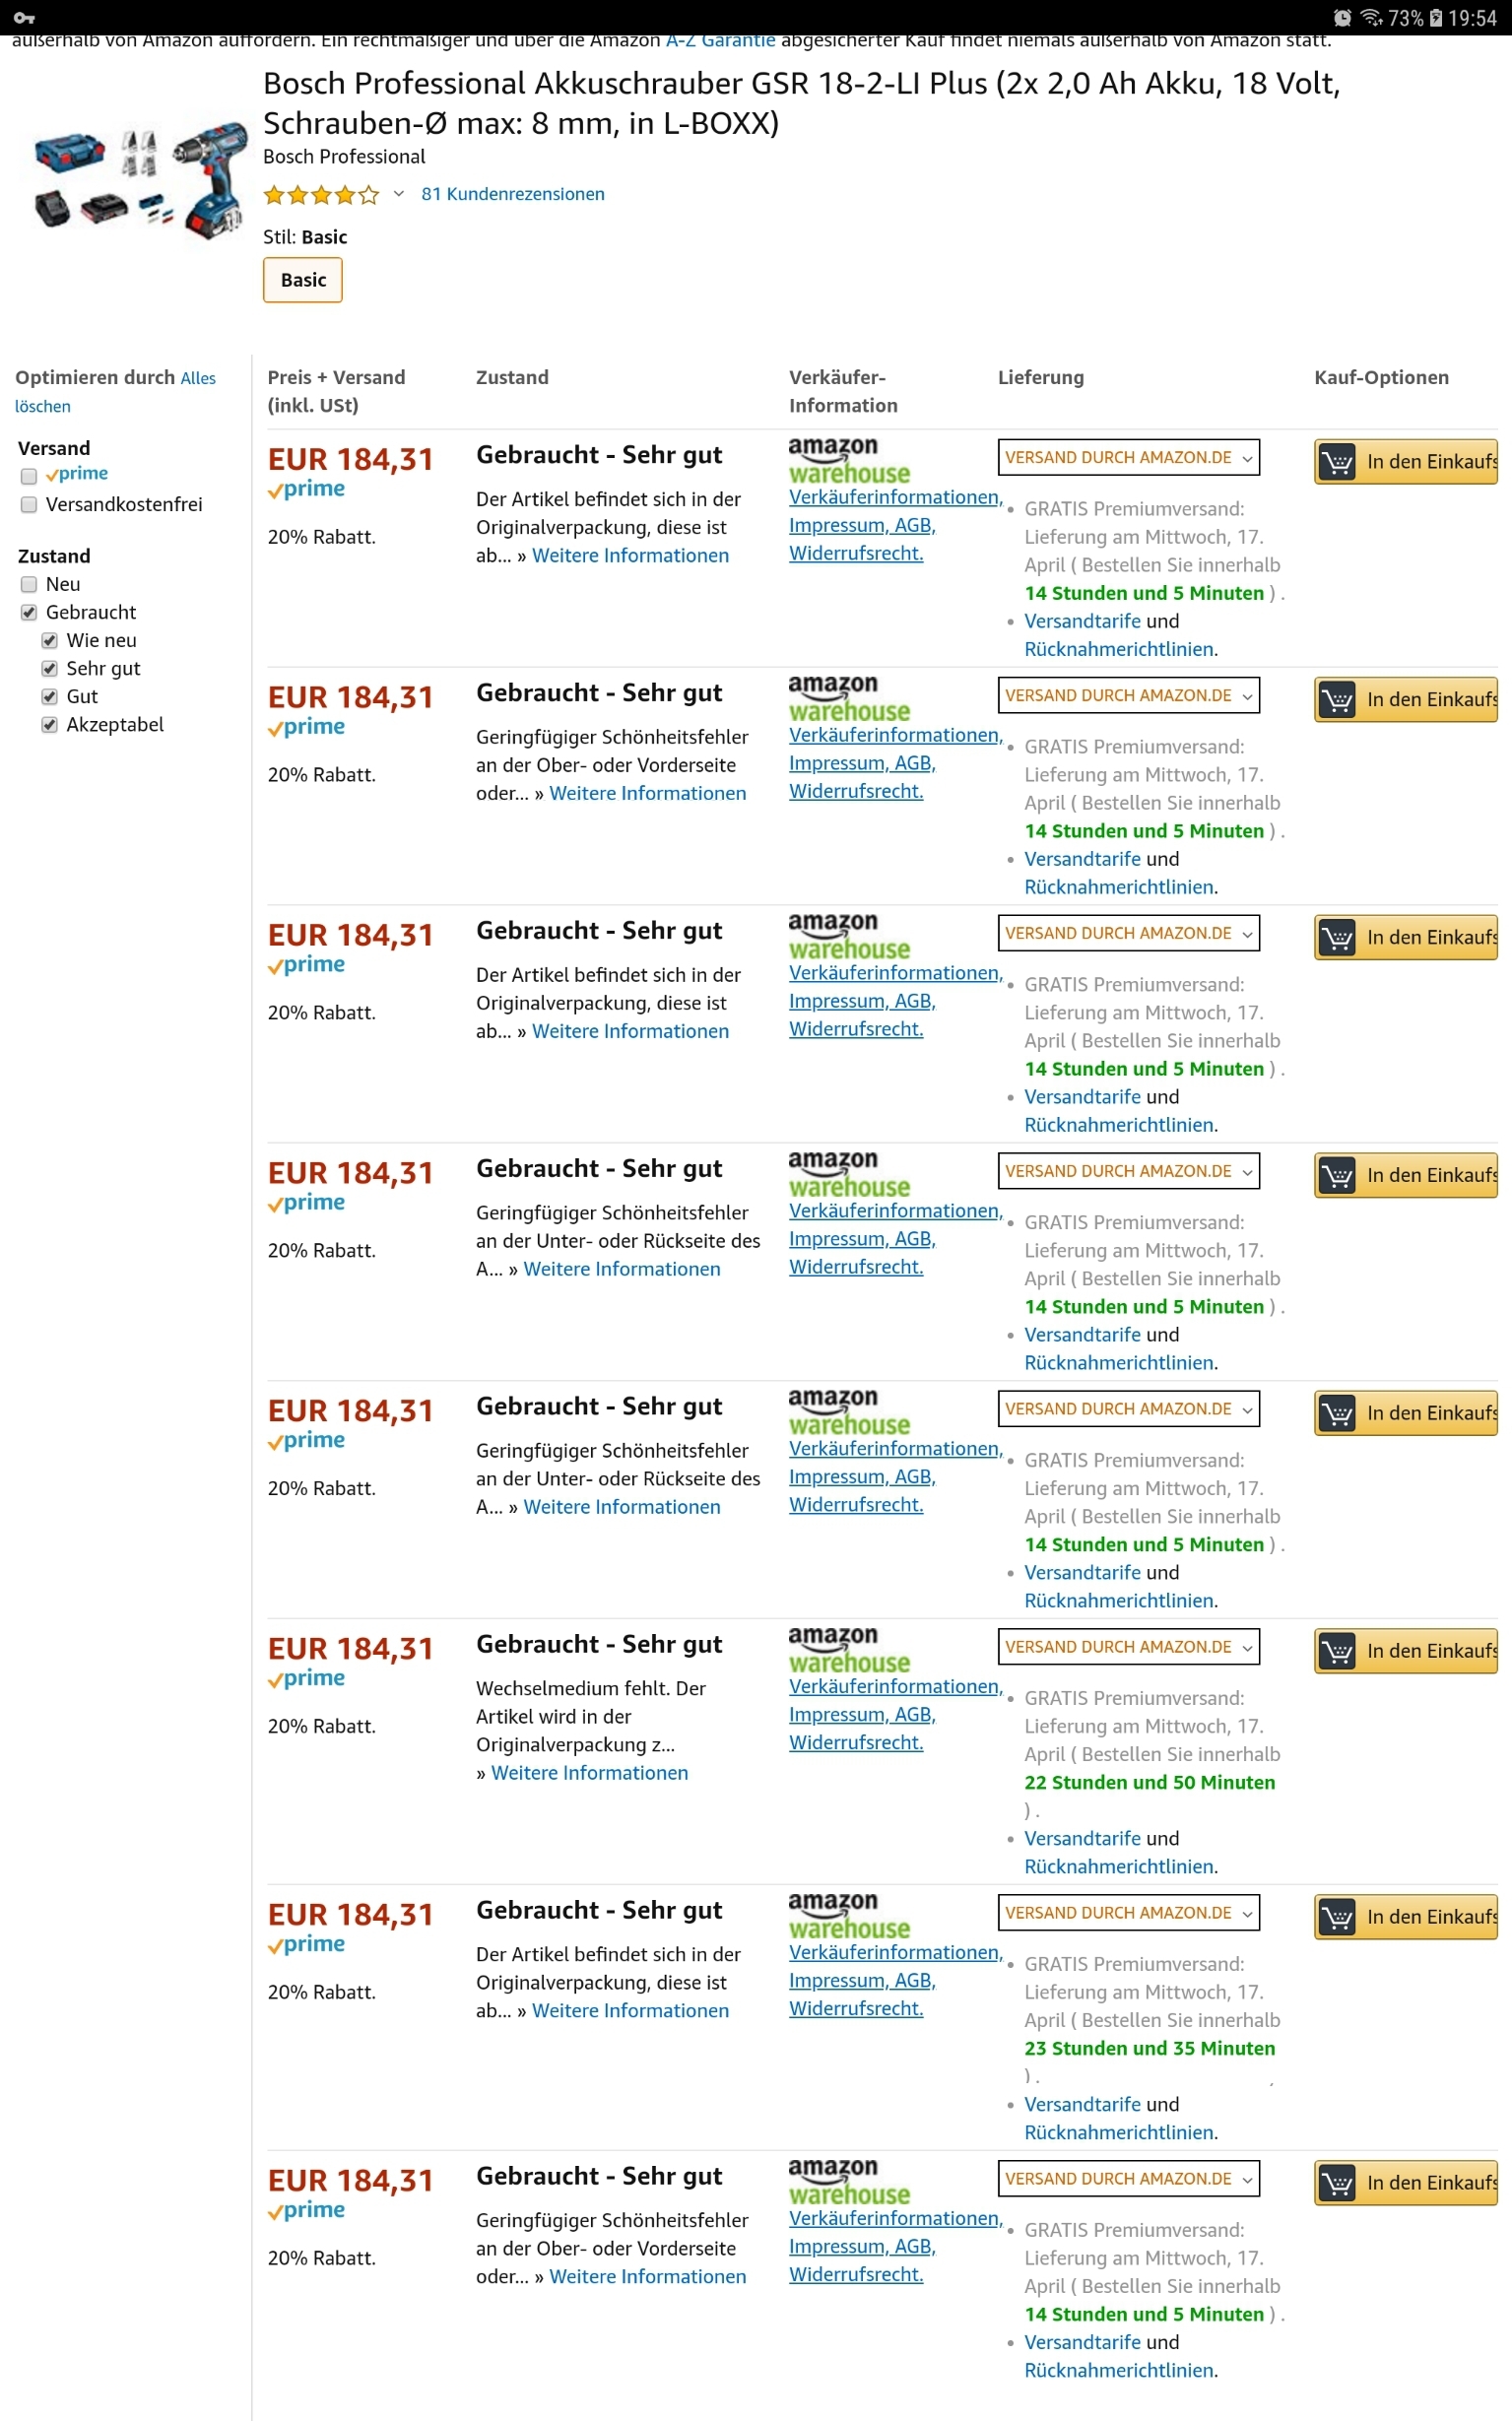This screenshot has width=1512, height=2421.
Task: Click the cart icon on the first offer
Action: pos(1337,462)
